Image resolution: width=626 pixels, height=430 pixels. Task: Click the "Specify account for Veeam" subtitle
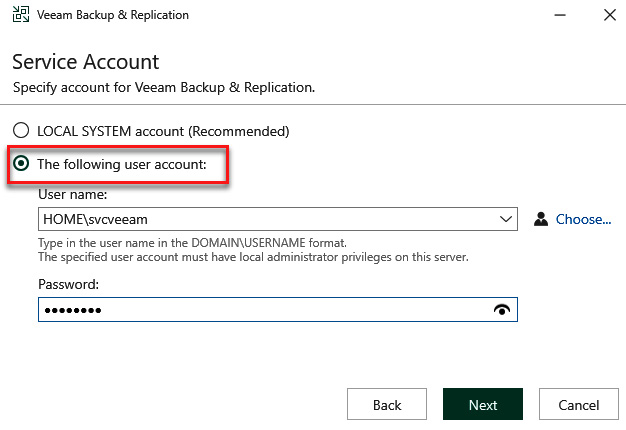(x=164, y=87)
